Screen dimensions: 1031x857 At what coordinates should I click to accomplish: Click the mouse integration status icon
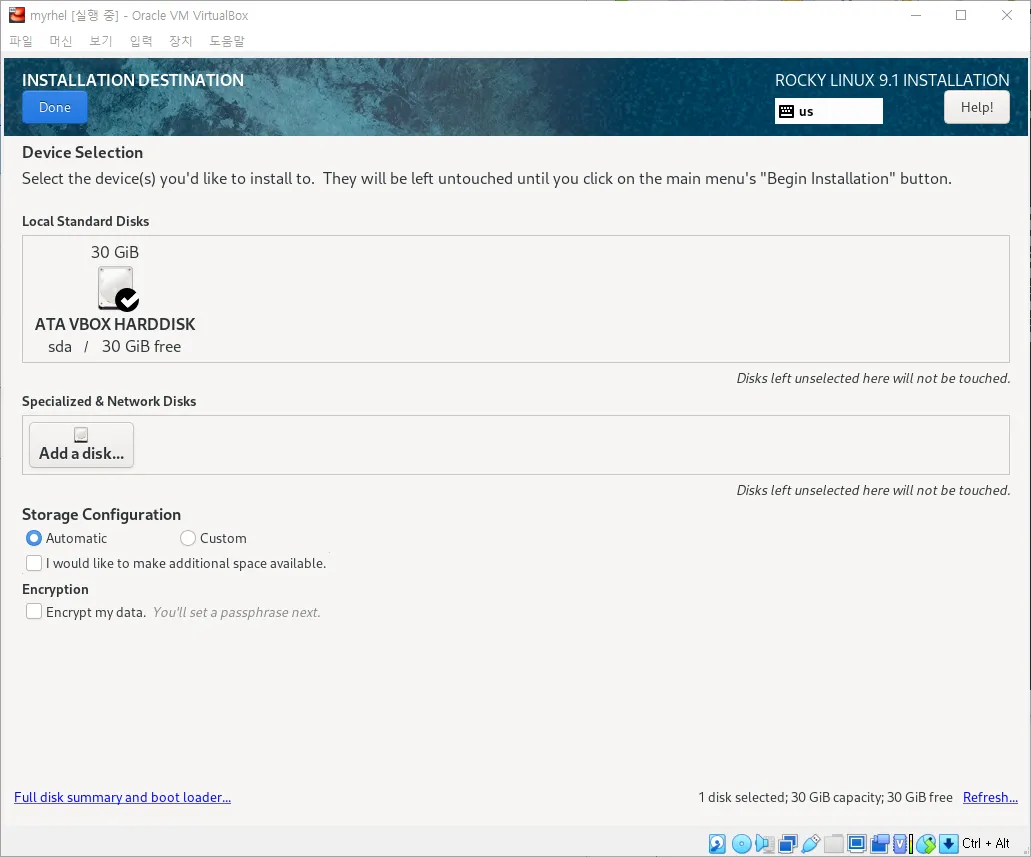(x=926, y=843)
